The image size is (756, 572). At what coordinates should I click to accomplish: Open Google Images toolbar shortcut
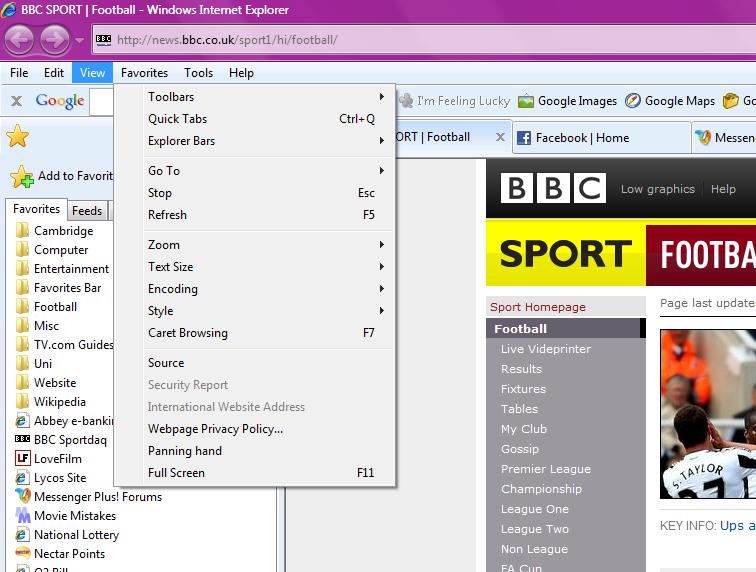point(566,101)
